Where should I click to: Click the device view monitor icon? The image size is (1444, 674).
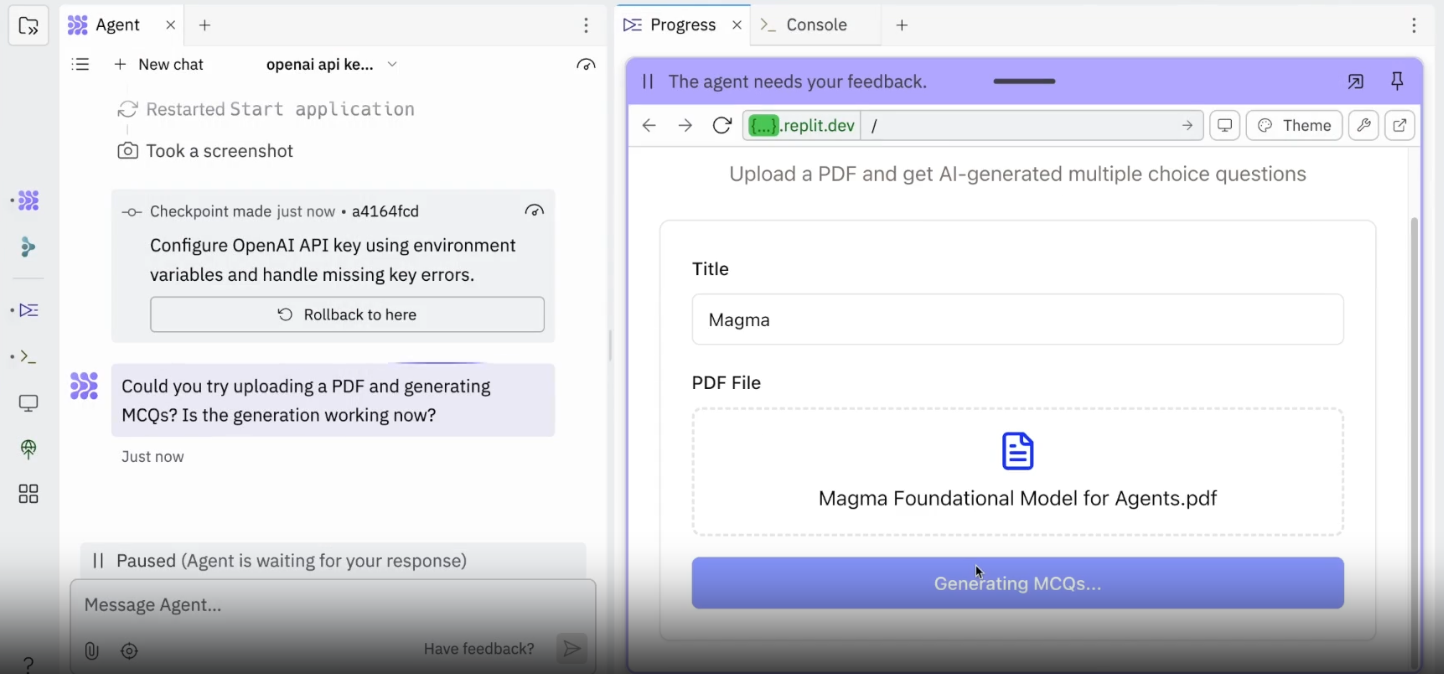pos(1224,125)
